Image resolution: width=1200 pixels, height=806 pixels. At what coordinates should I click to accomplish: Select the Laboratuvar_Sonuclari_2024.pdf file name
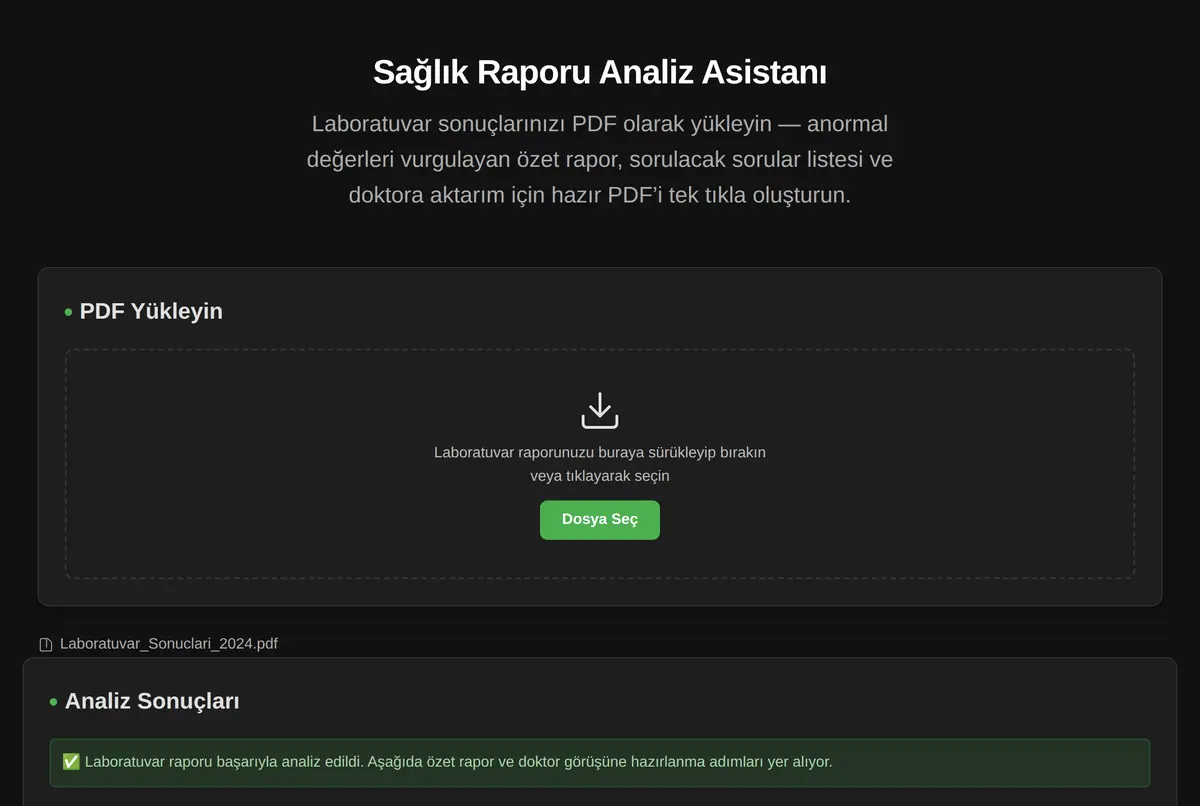pos(169,644)
